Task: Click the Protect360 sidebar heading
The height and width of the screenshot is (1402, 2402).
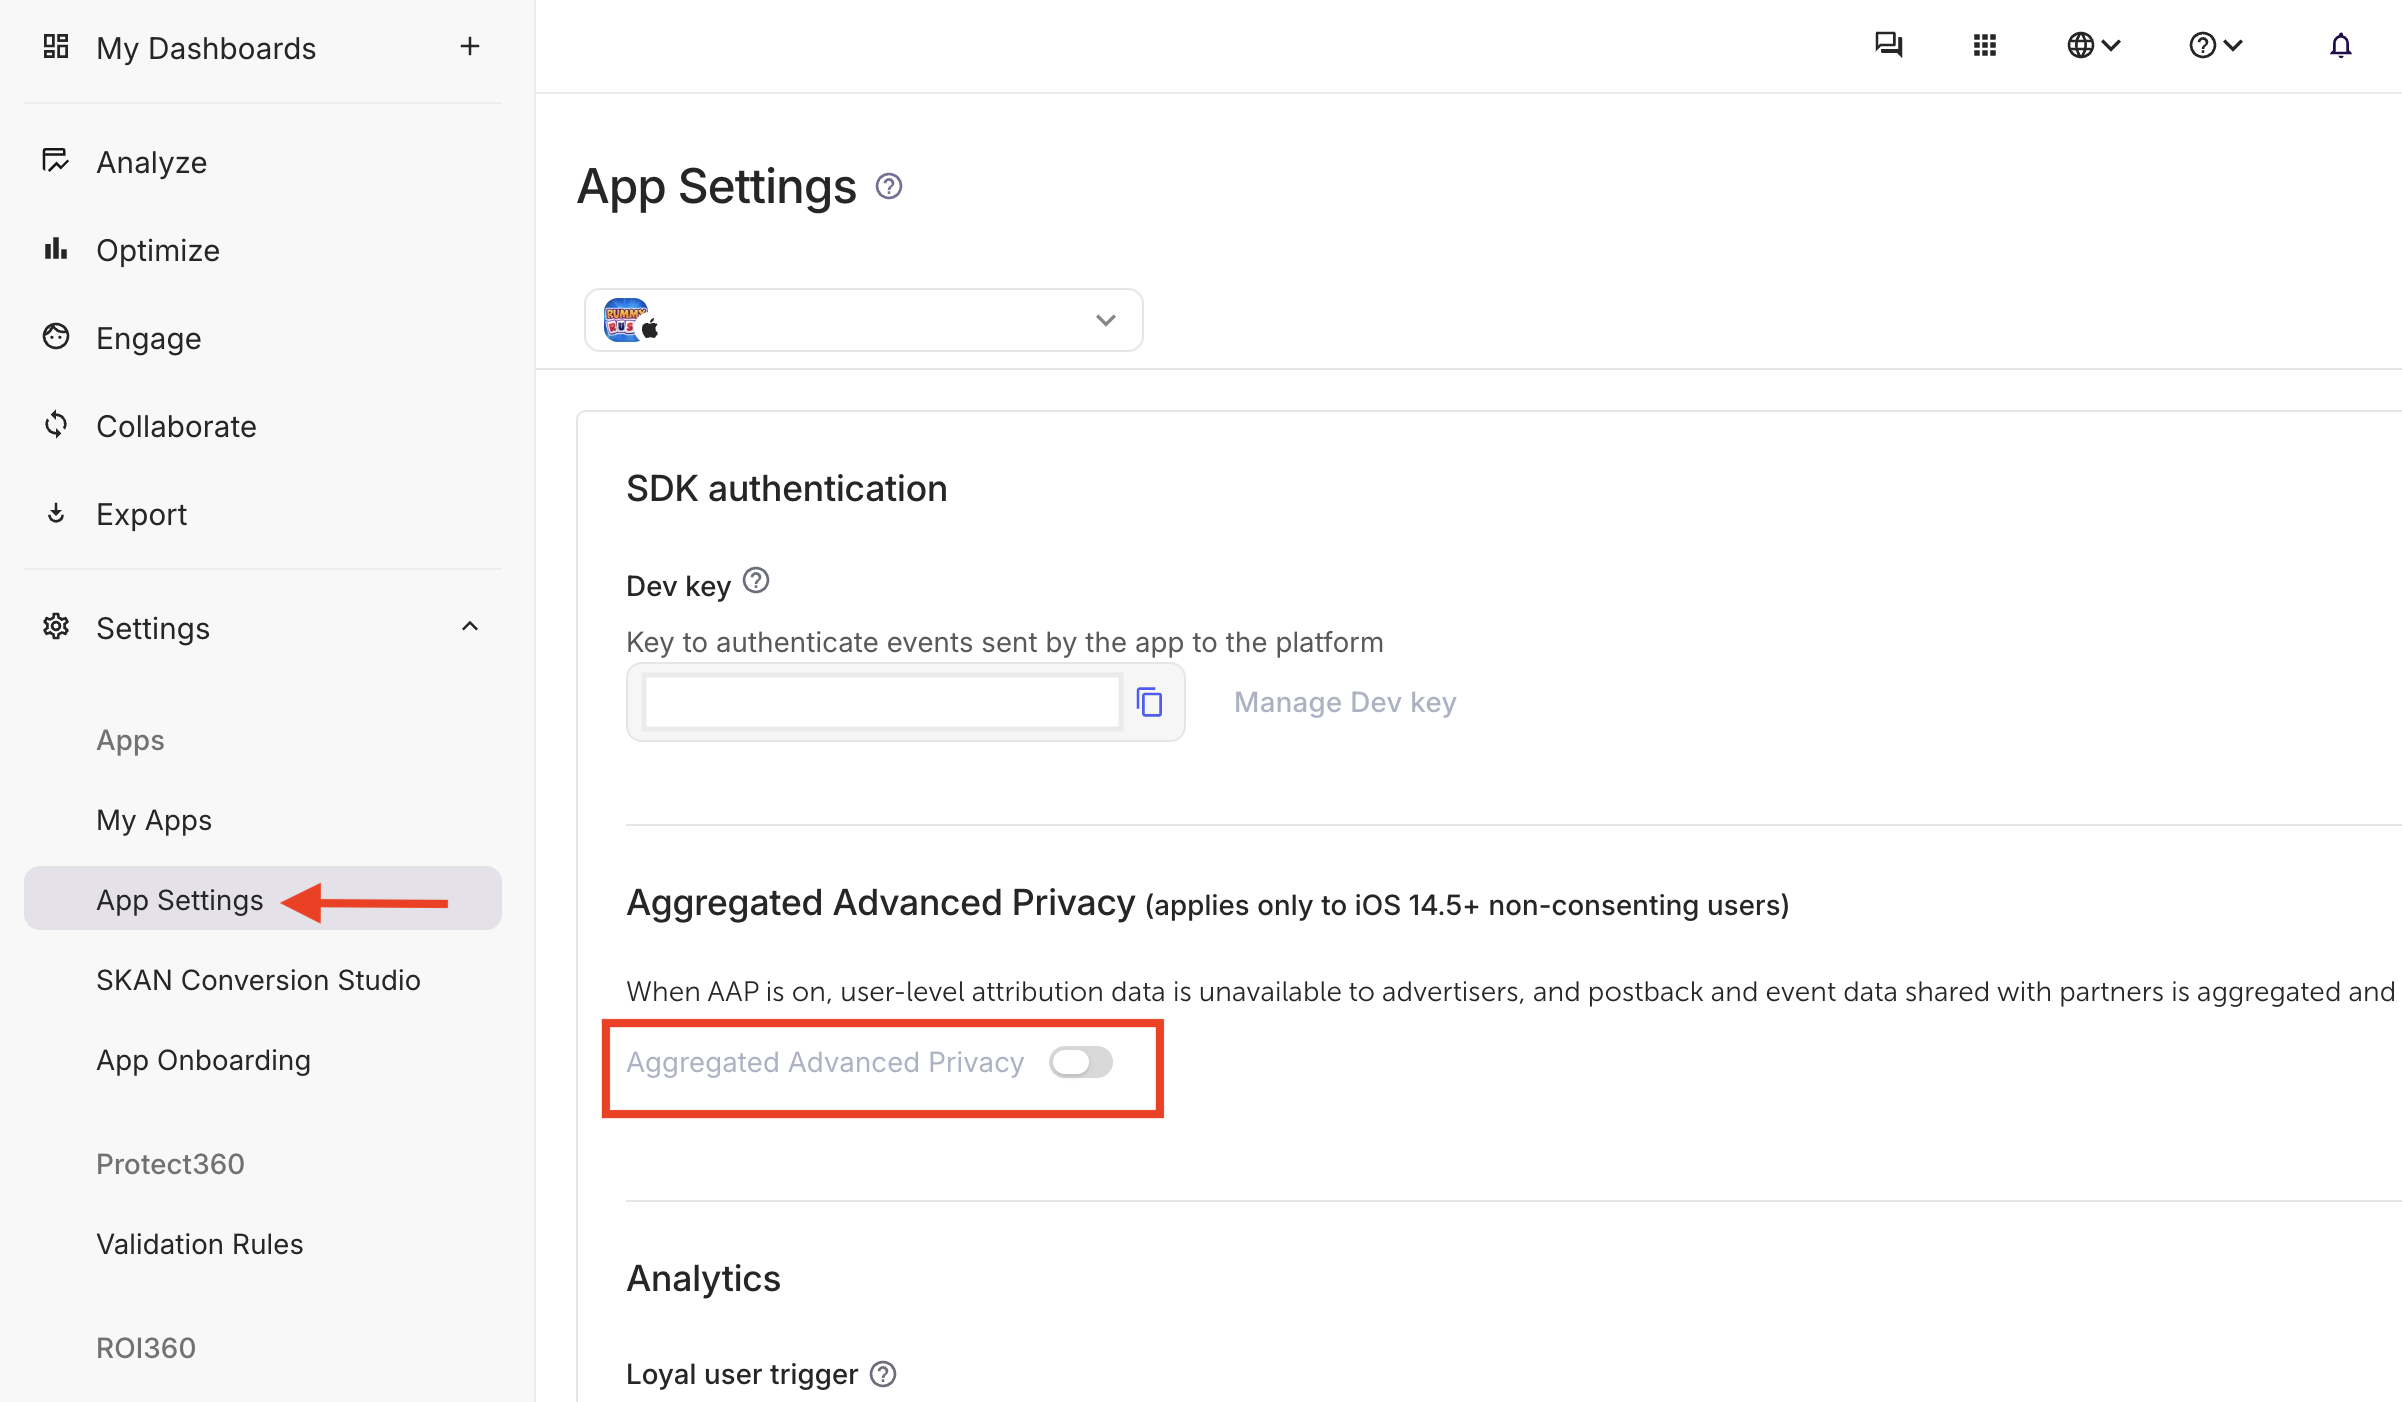Action: tap(170, 1164)
